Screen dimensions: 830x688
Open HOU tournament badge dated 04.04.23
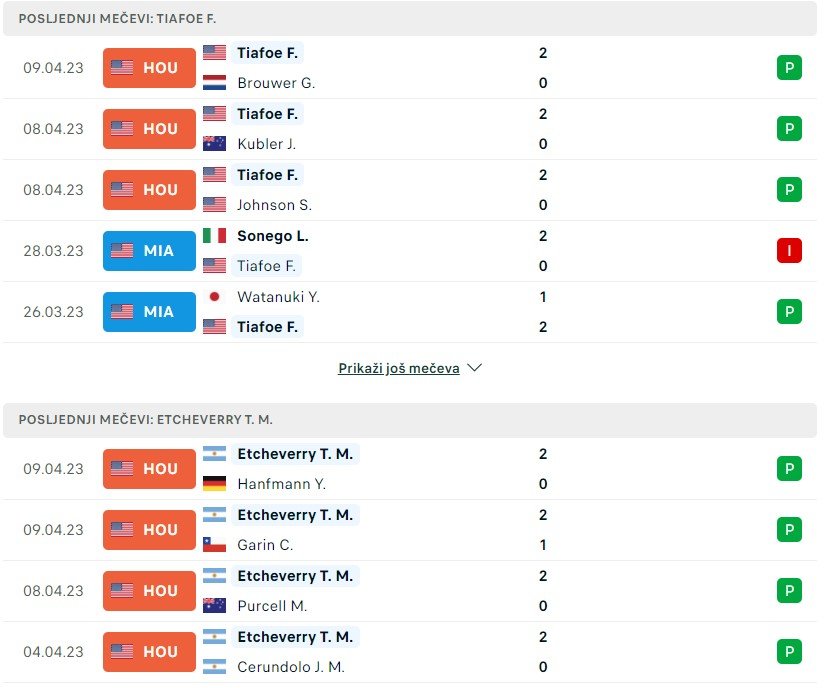[x=149, y=652]
